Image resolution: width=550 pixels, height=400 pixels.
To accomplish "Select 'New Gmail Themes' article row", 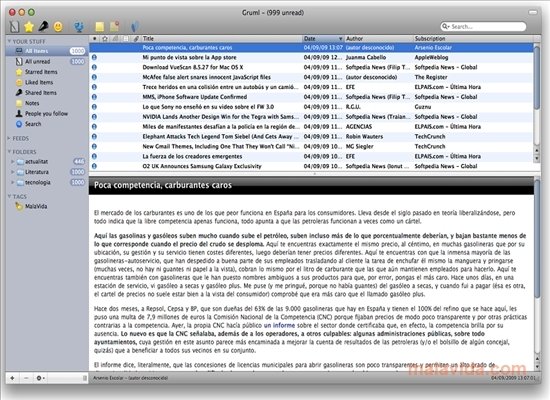I will [x=311, y=146].
